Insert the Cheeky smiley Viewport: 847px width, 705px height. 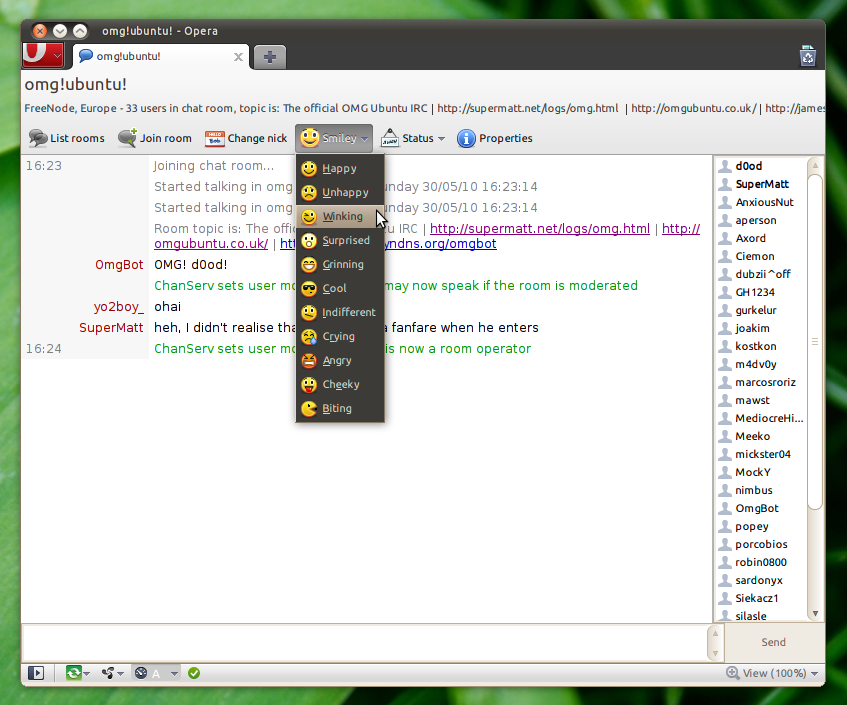point(340,384)
